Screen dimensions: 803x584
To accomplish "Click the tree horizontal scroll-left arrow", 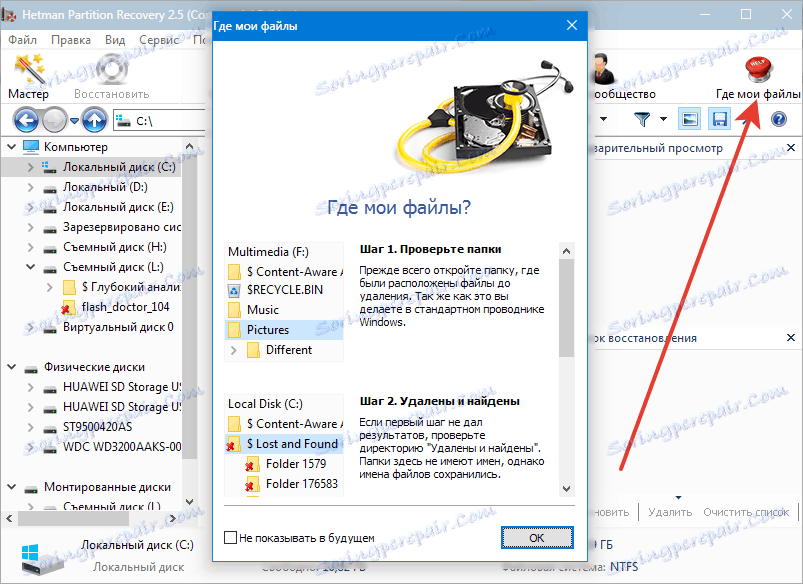I will [x=9, y=518].
